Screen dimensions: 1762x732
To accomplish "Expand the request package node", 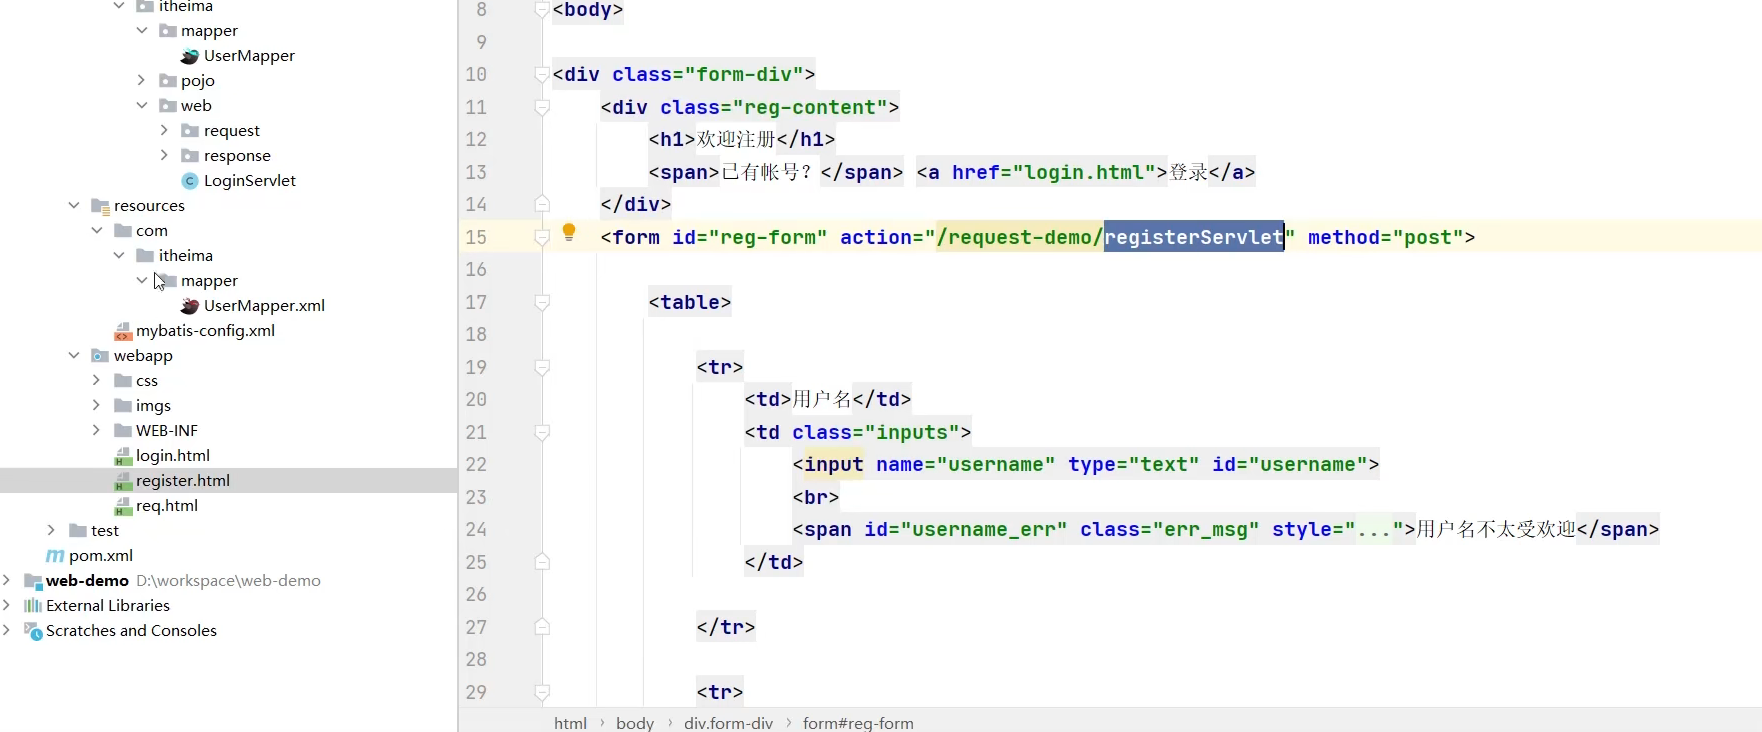I will tap(164, 130).
